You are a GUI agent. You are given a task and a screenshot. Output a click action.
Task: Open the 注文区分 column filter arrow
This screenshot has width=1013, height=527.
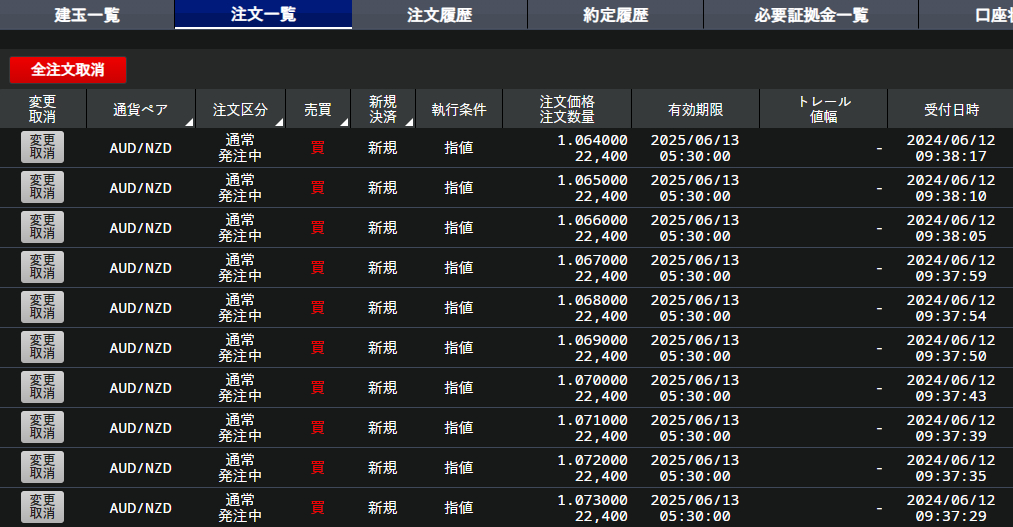(x=279, y=122)
